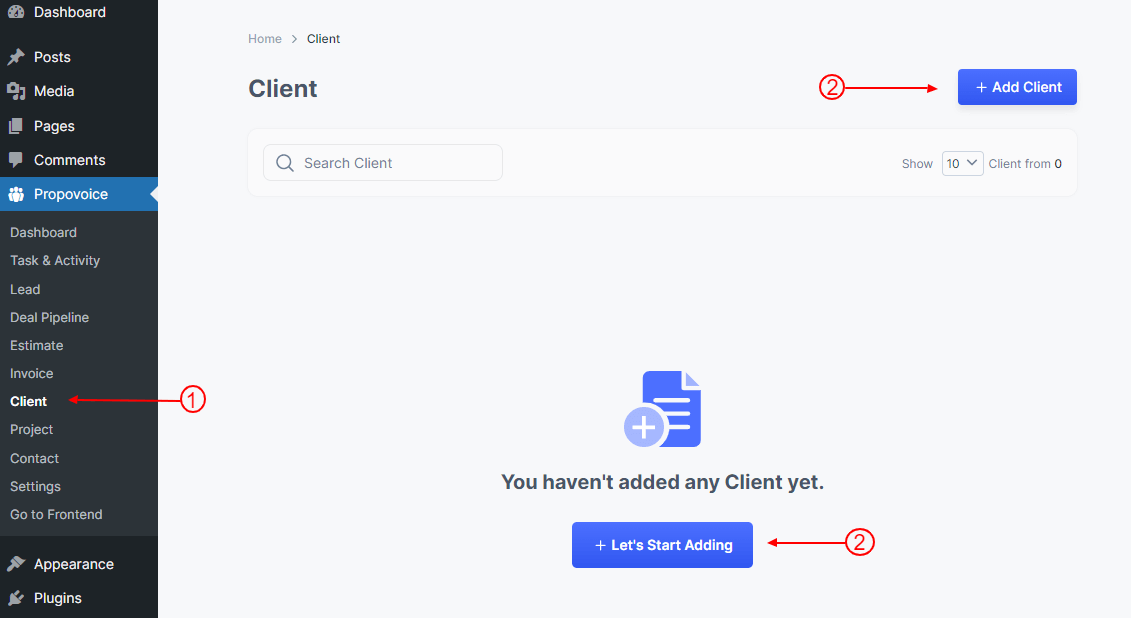Click the Let's Start Adding button
The image size is (1131, 618).
(x=662, y=545)
